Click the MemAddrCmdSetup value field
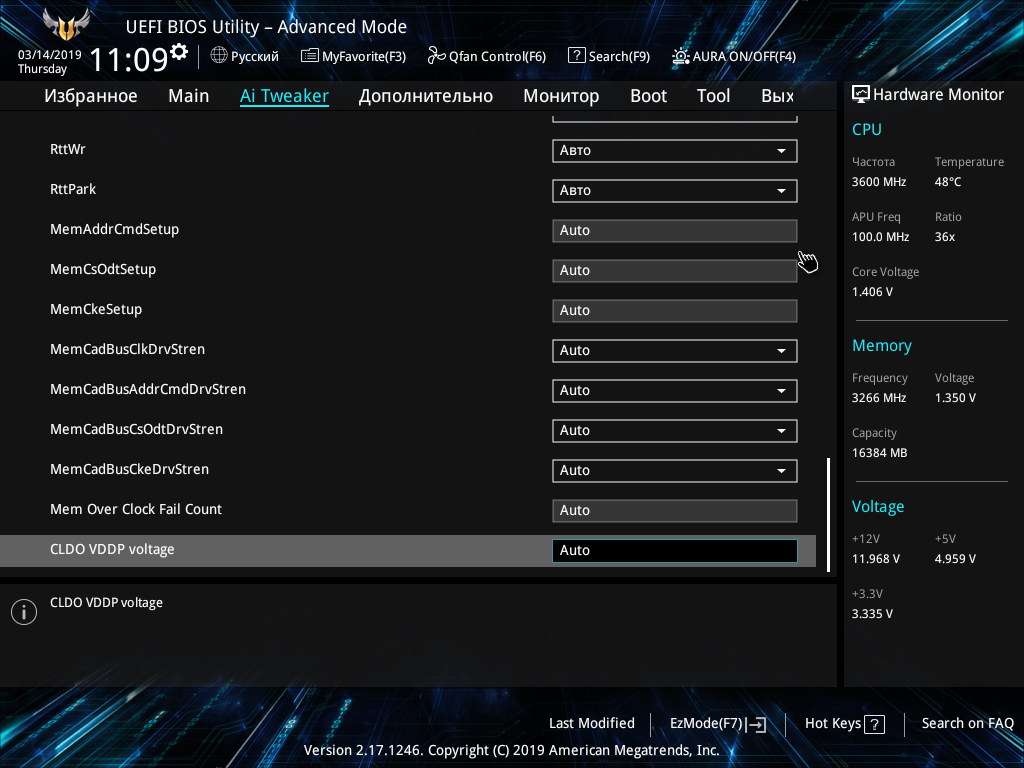Viewport: 1024px width, 768px height. click(x=675, y=231)
